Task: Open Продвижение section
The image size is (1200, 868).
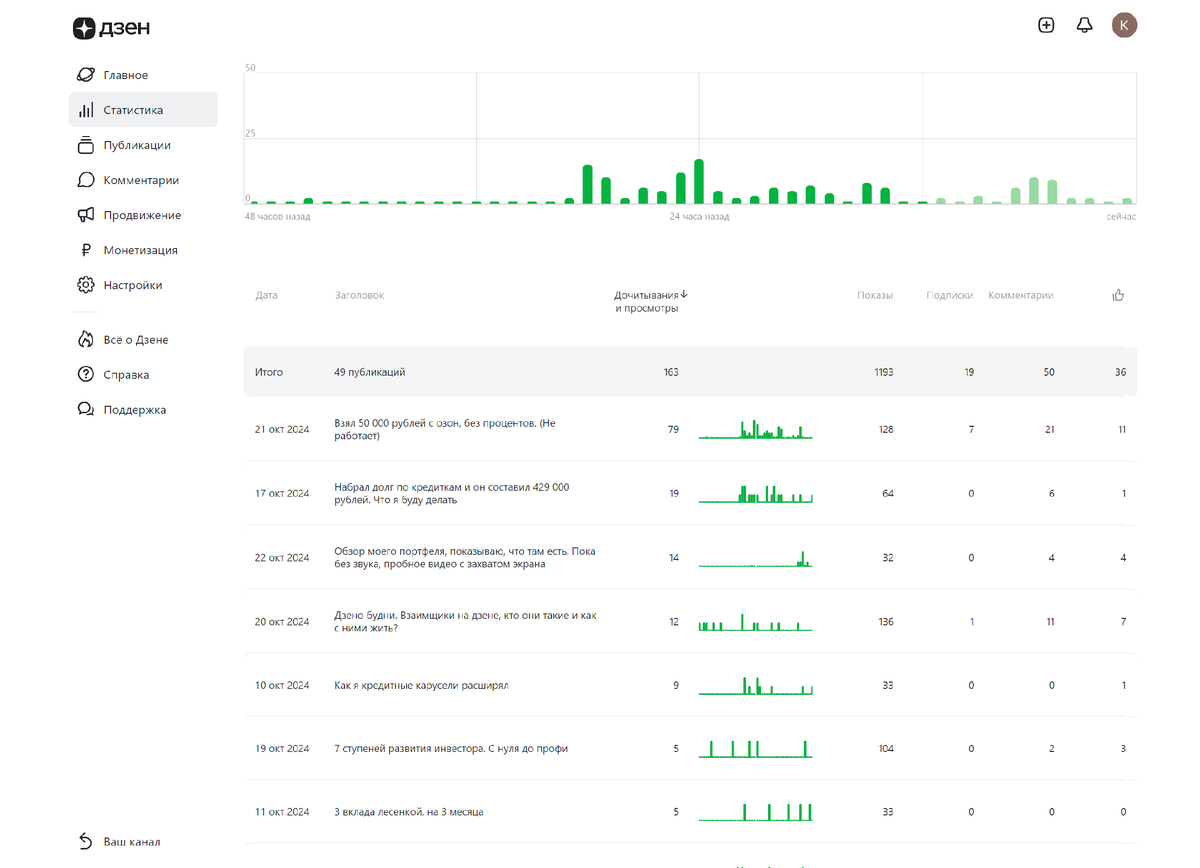Action: [x=143, y=215]
